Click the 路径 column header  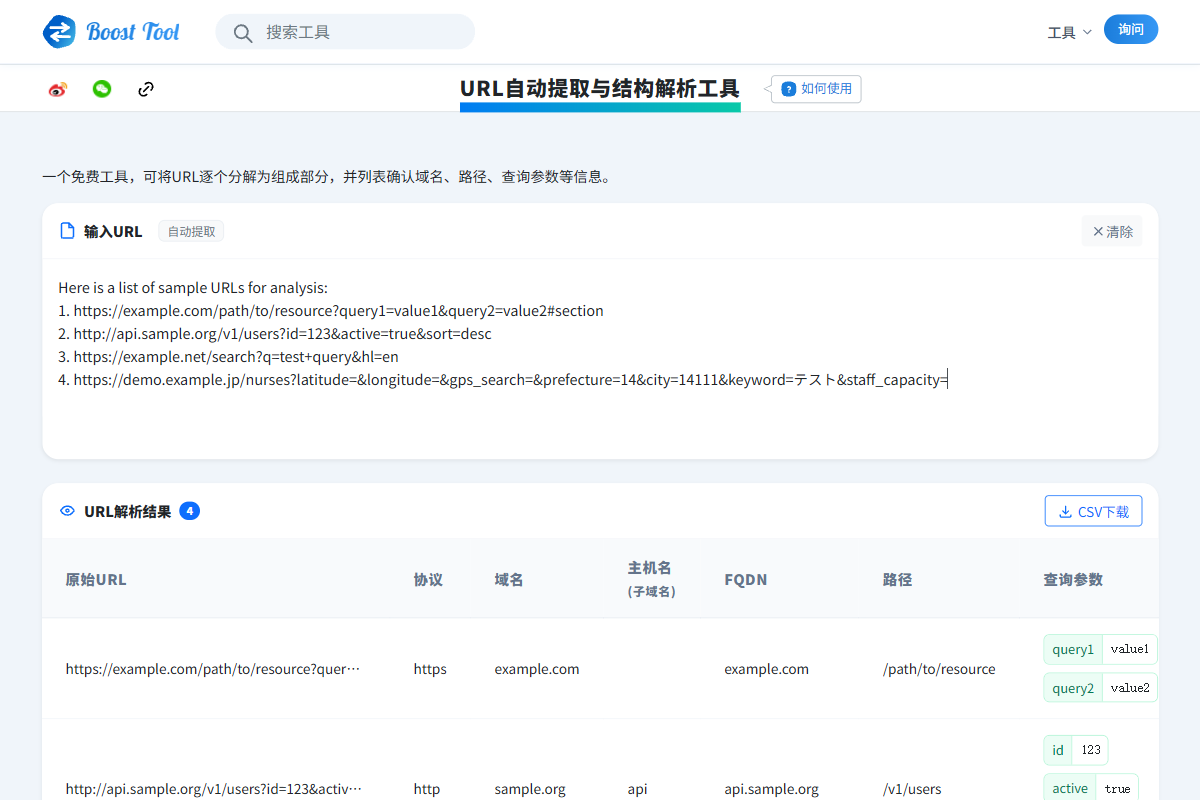click(x=897, y=579)
